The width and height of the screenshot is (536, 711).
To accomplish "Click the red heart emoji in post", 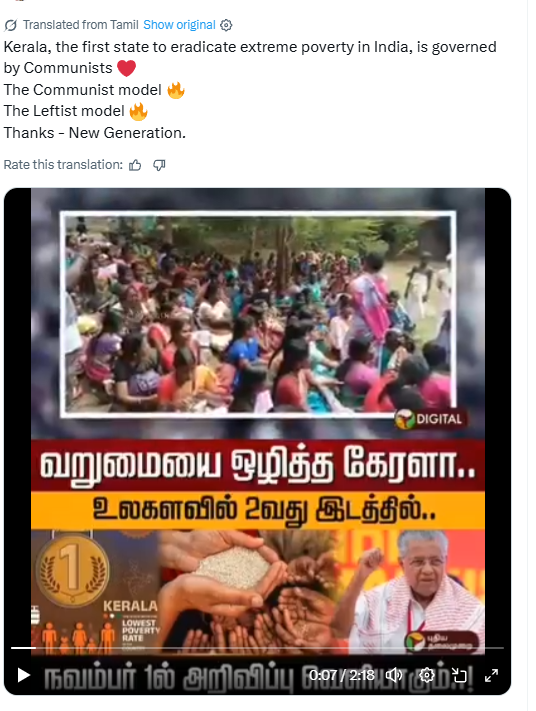I will click(127, 68).
